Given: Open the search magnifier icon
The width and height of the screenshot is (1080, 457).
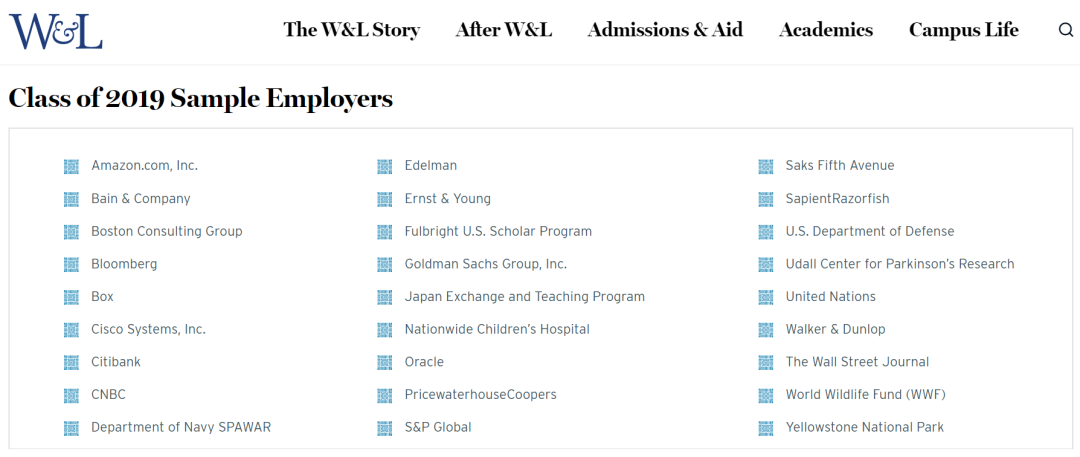Looking at the screenshot, I should coord(1066,30).
